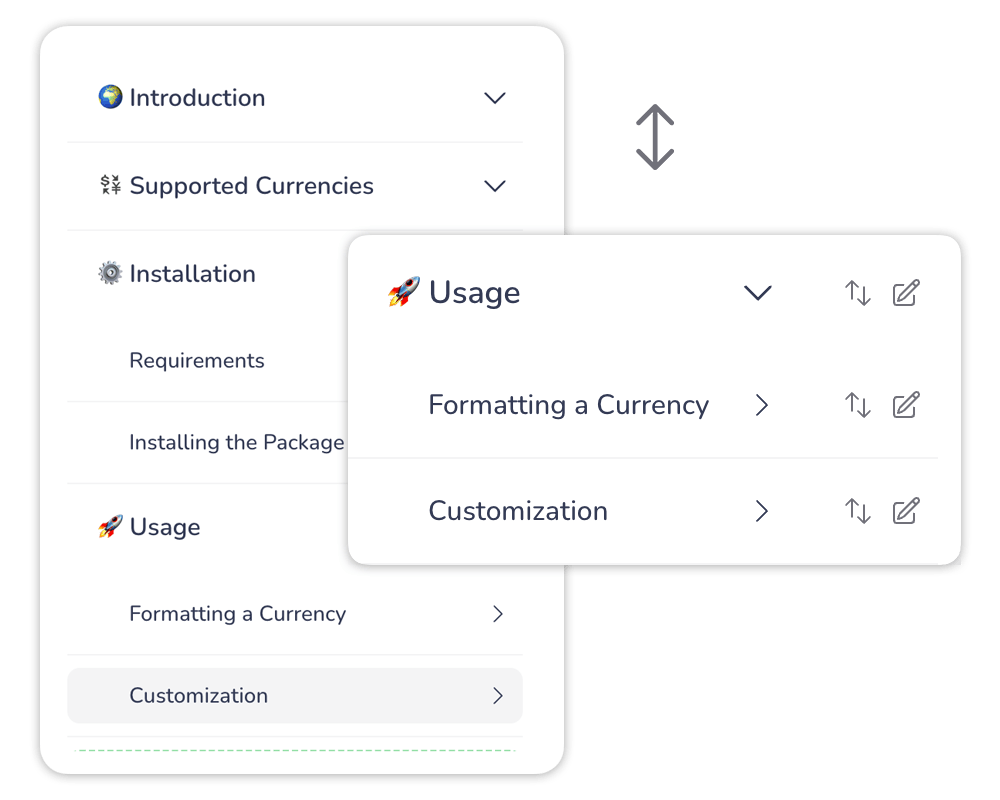Select the Installation section heading
1000x800 pixels.
192,274
